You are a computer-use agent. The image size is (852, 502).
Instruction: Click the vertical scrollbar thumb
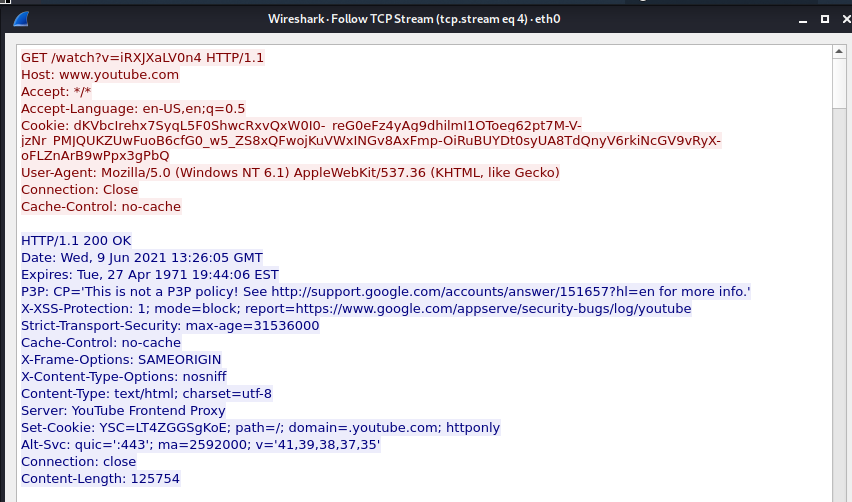tap(840, 82)
